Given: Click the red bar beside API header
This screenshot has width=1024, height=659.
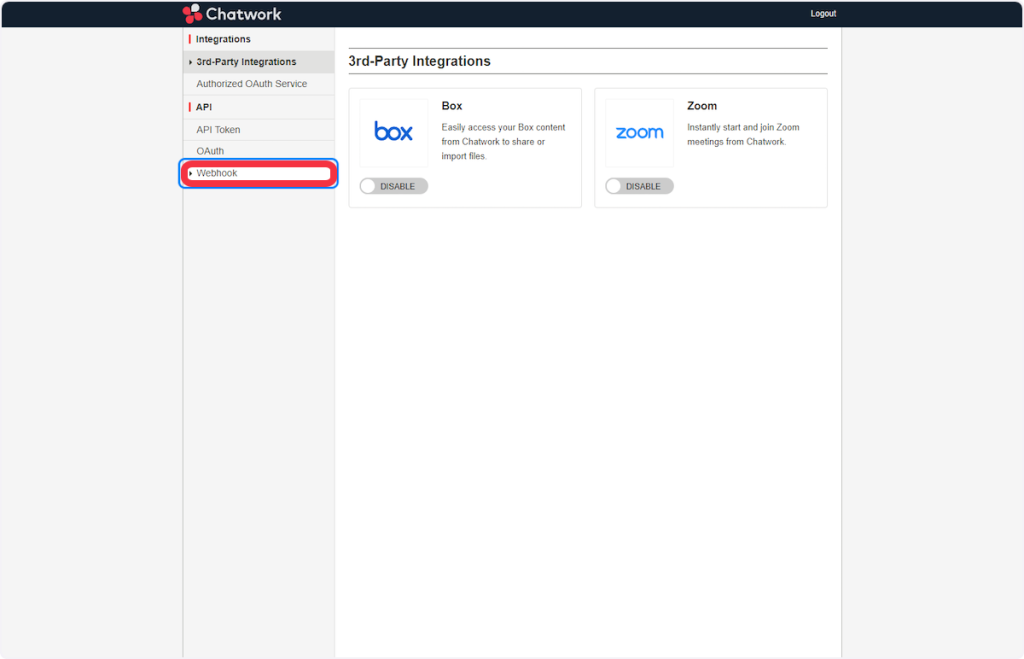Looking at the screenshot, I should [x=189, y=107].
